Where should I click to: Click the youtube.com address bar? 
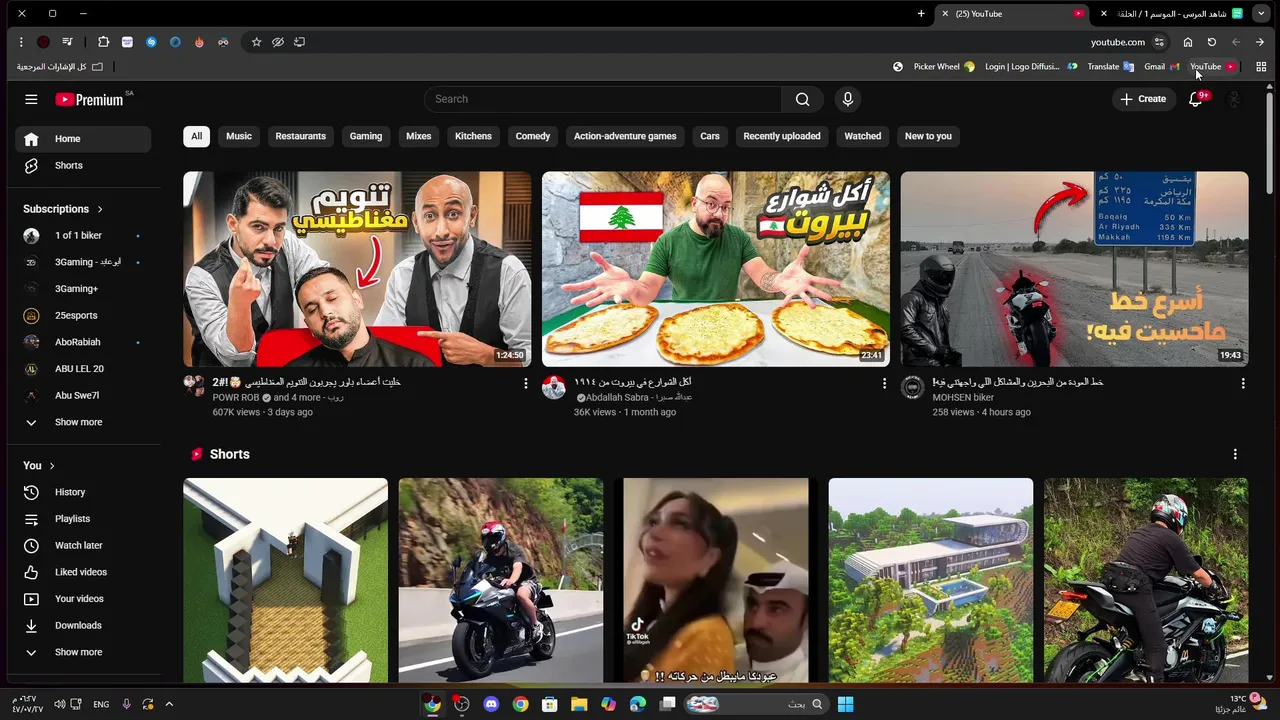(x=1117, y=42)
